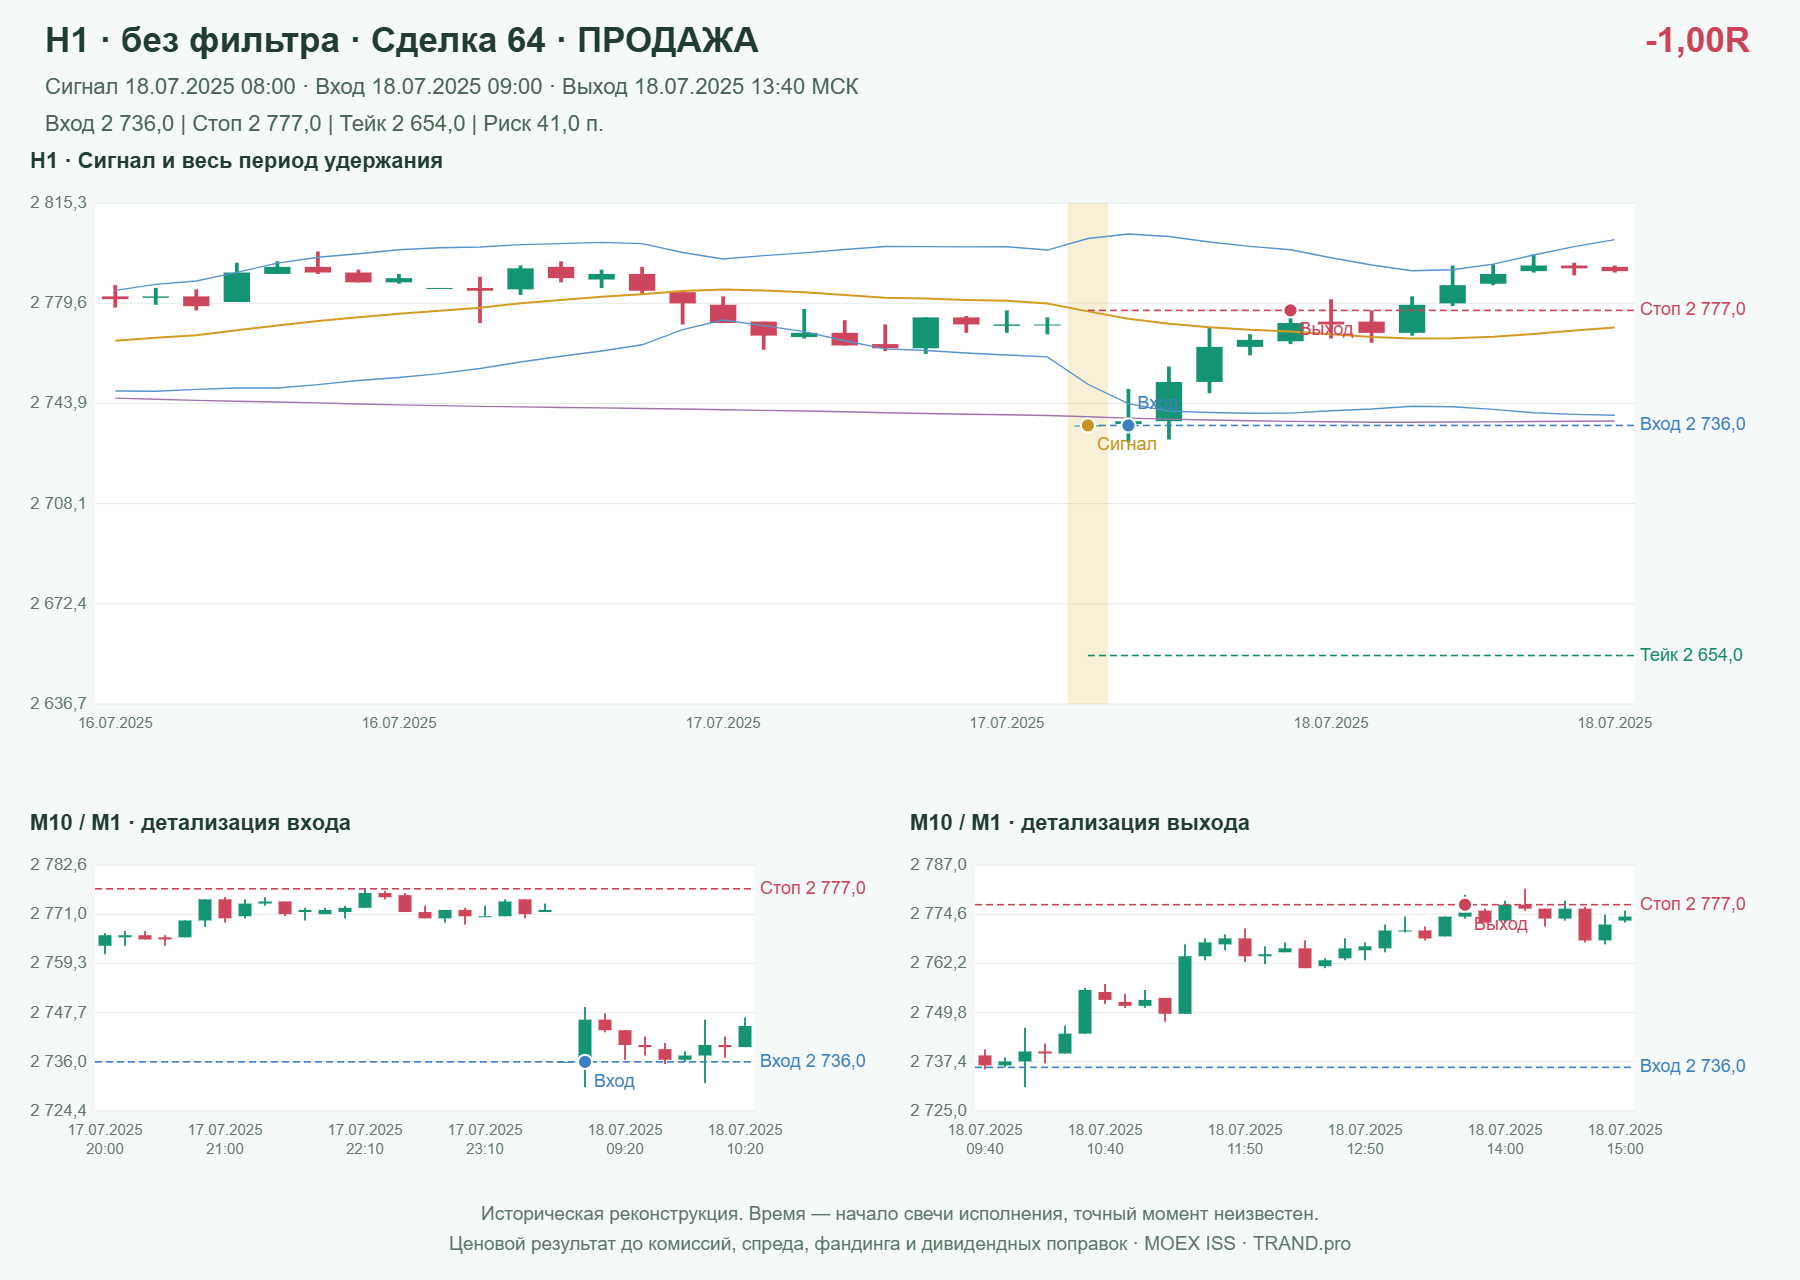The height and width of the screenshot is (1280, 1800).
Task: Click time label '18.07.2025 09:20' in entry detail chart
Action: (x=625, y=1139)
